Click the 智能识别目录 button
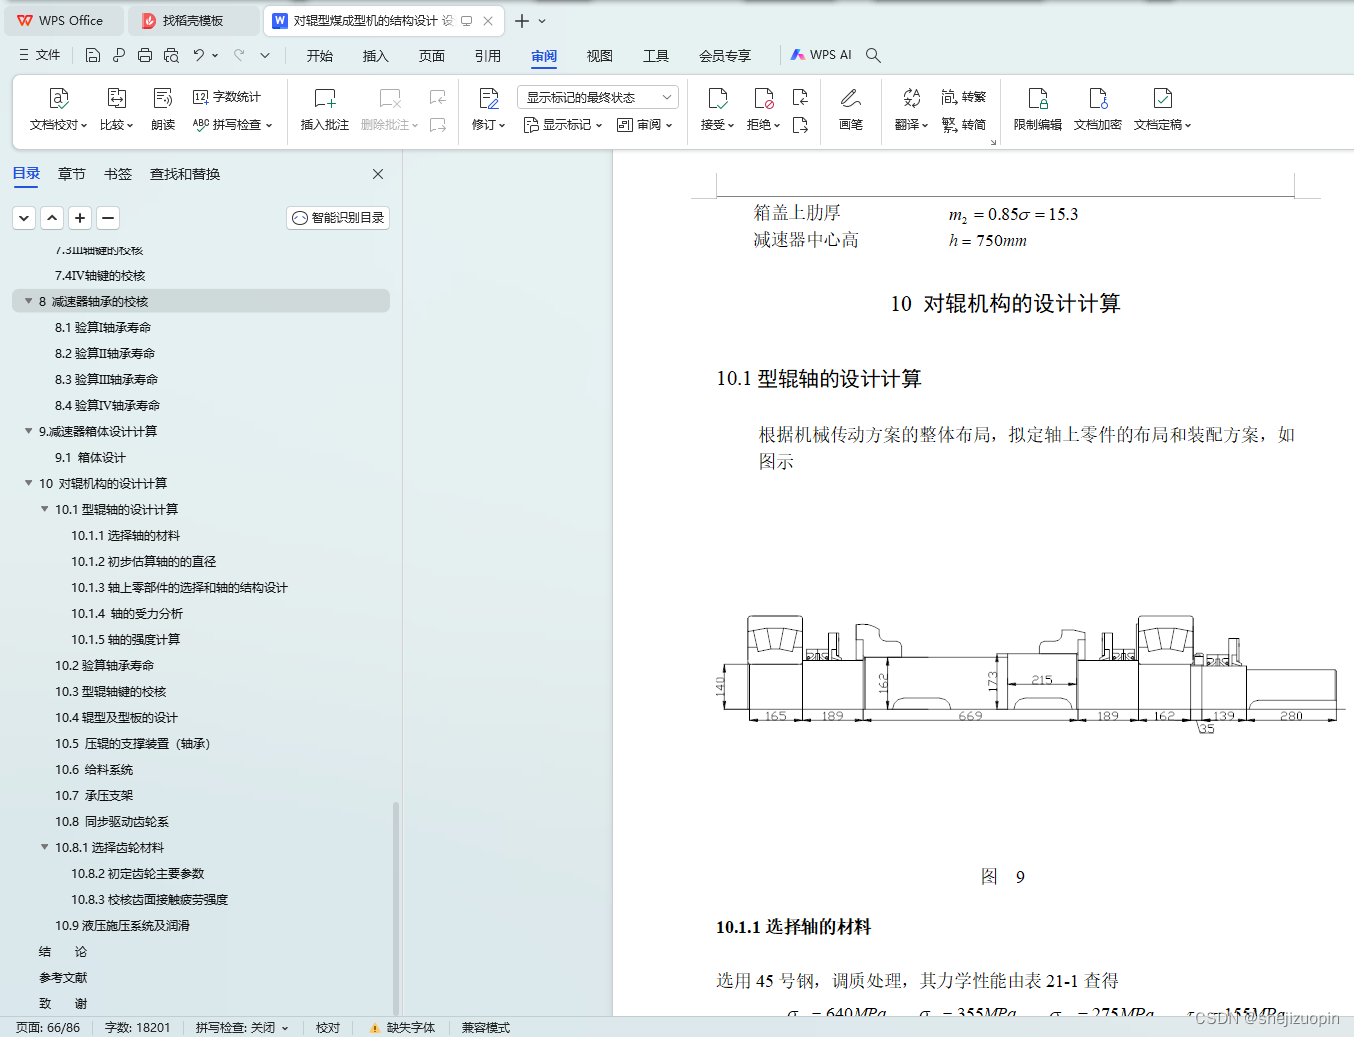Image resolution: width=1354 pixels, height=1037 pixels. [x=338, y=218]
